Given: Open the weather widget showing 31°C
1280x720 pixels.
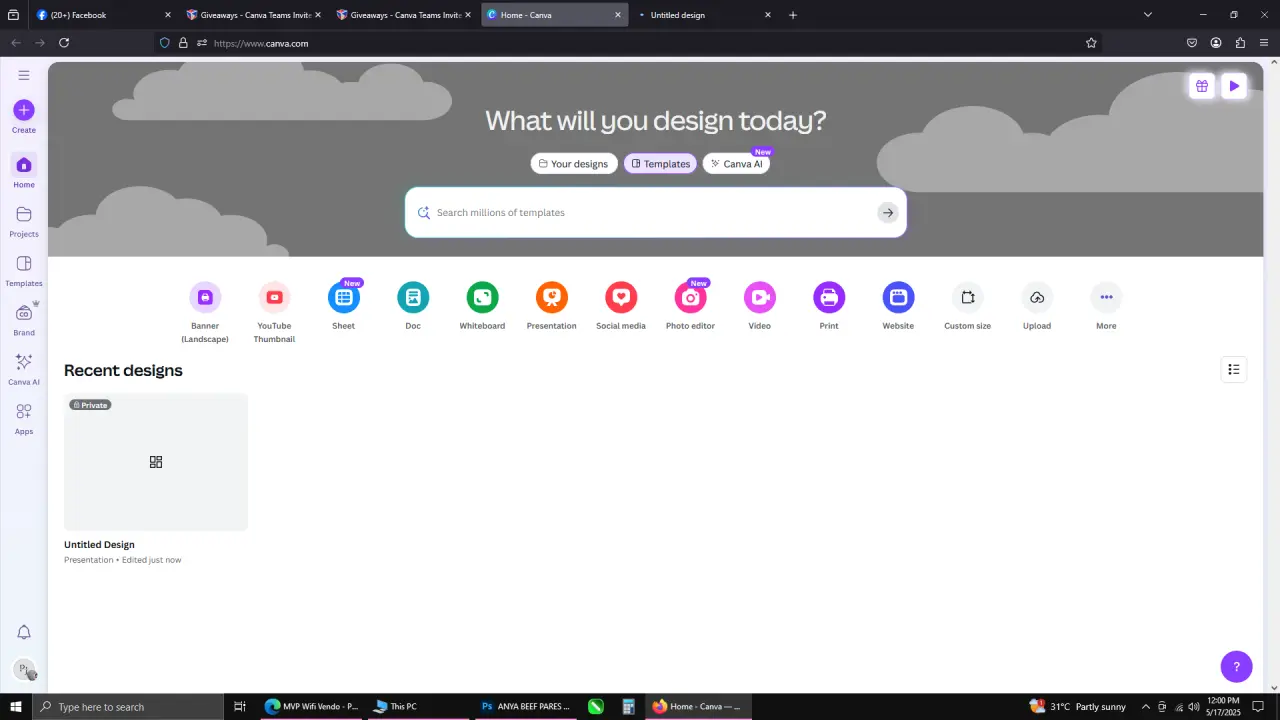Looking at the screenshot, I should coord(1077,706).
